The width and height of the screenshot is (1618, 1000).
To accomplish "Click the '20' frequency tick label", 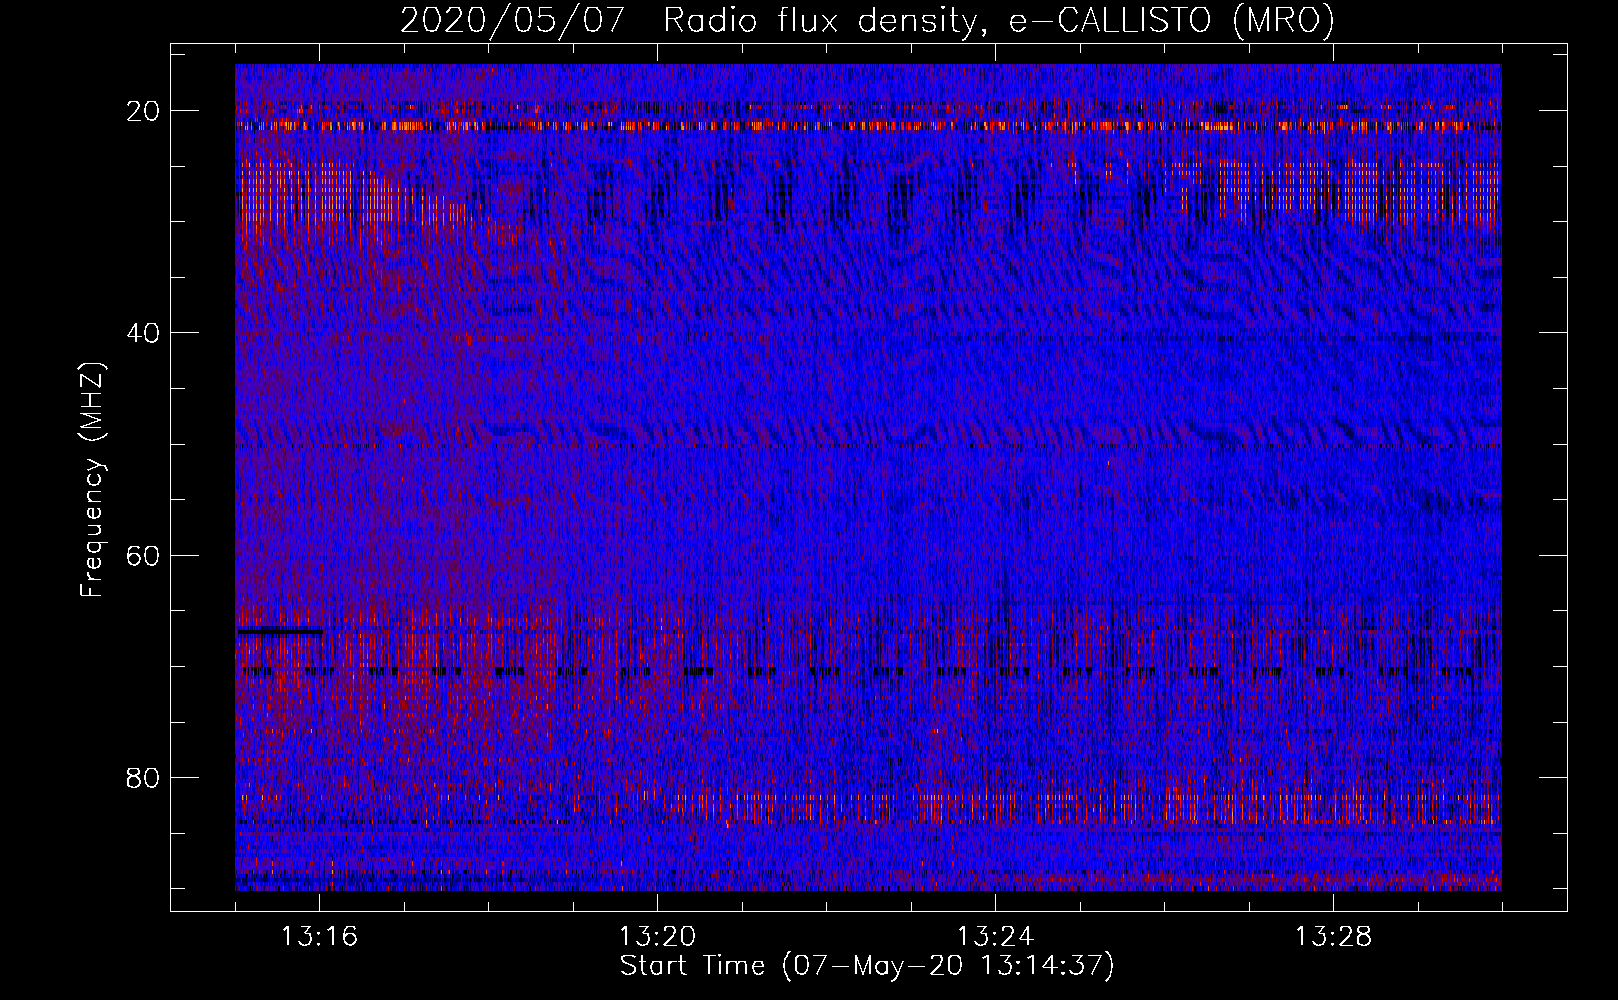I will tap(143, 111).
